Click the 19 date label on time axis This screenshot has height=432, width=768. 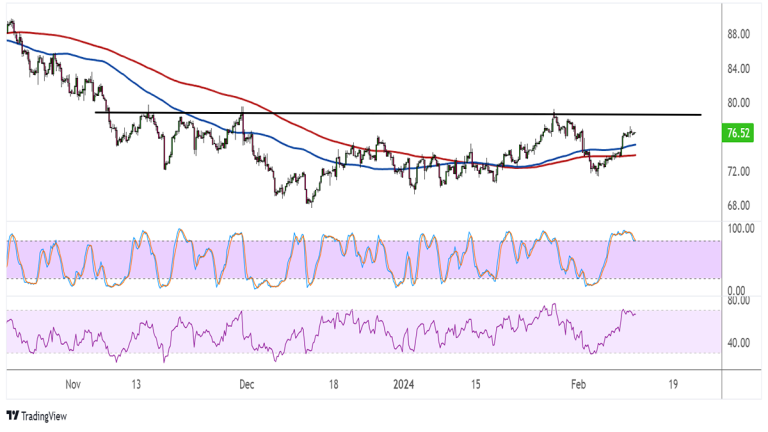click(673, 384)
